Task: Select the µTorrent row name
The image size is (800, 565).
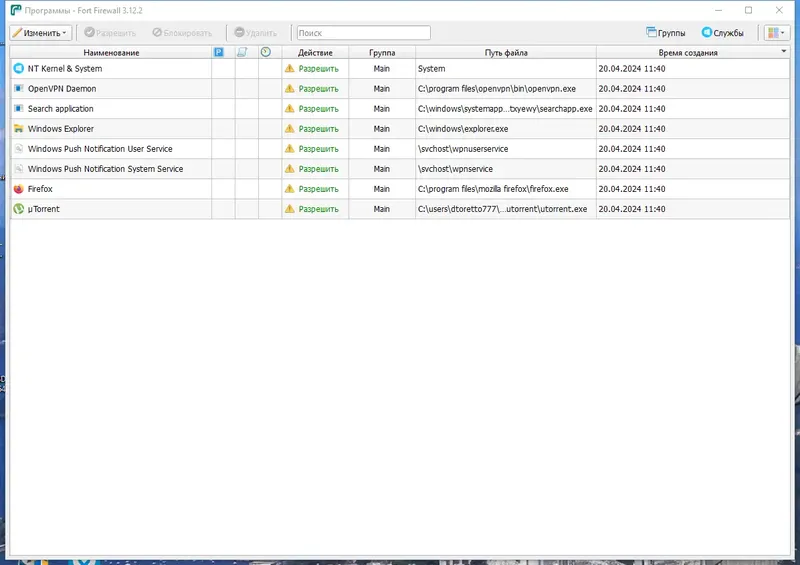Action: pyautogui.click(x=43, y=209)
